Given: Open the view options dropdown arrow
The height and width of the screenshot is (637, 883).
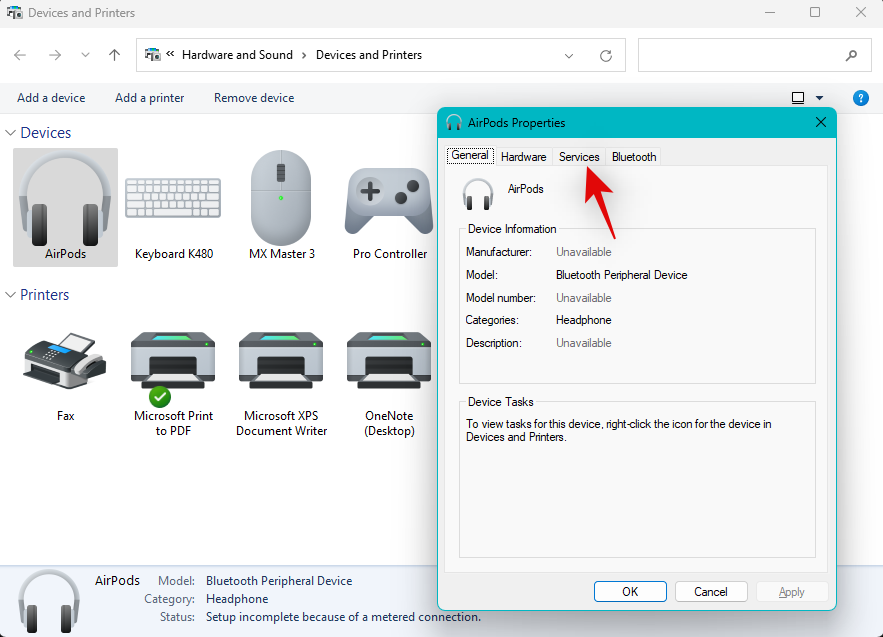Looking at the screenshot, I should click(819, 98).
